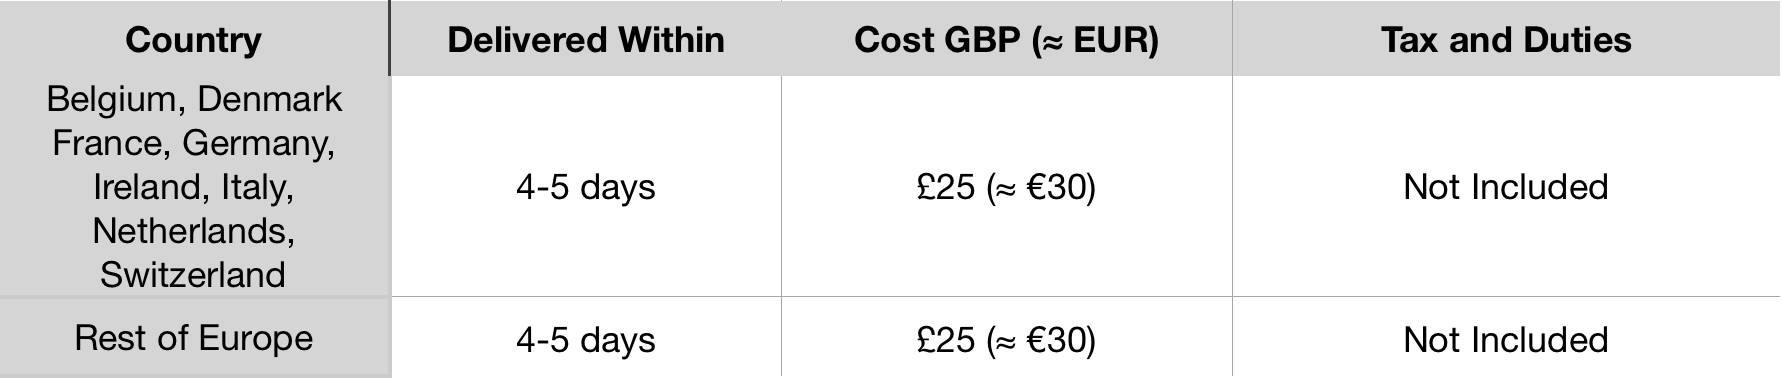Select the Tax and Duties header

coord(1506,39)
